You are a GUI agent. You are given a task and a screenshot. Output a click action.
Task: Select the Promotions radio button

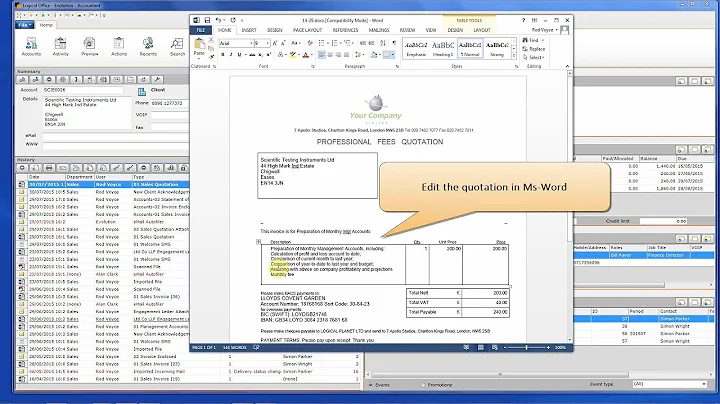point(423,385)
